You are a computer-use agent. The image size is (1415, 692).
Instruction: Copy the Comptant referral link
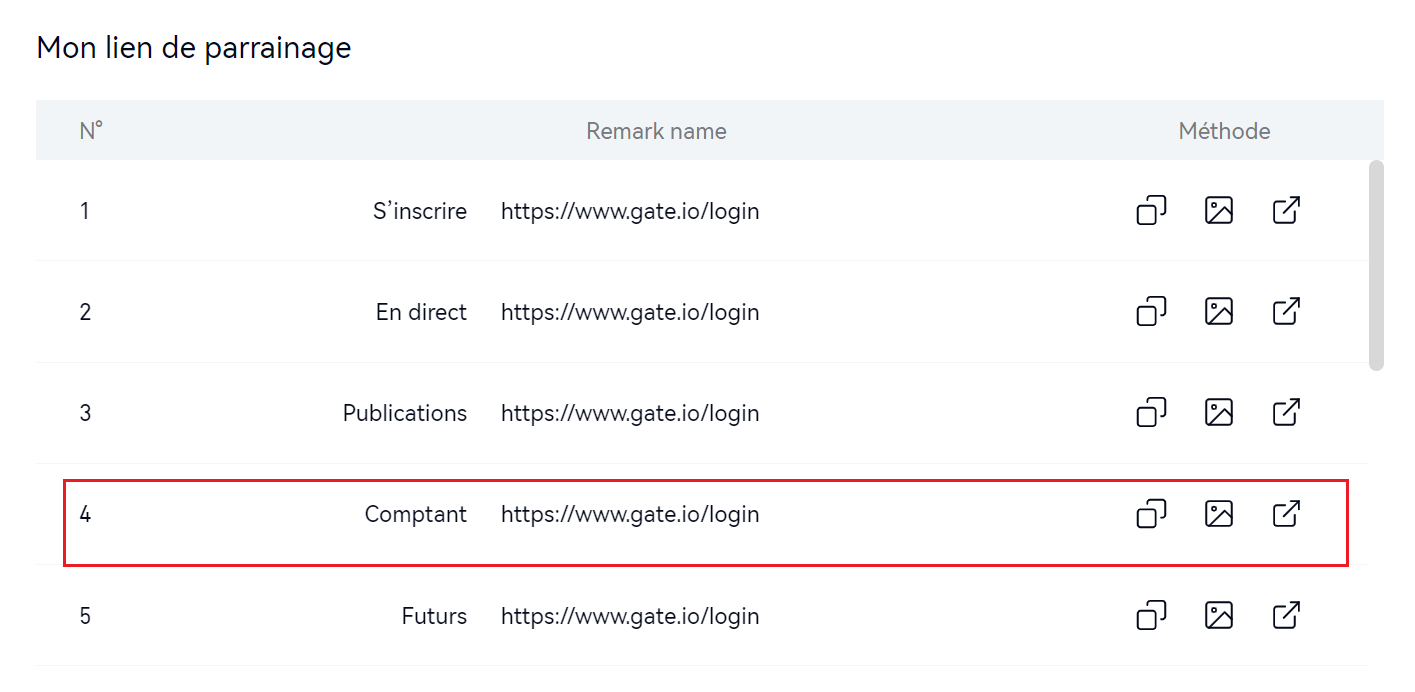1151,514
